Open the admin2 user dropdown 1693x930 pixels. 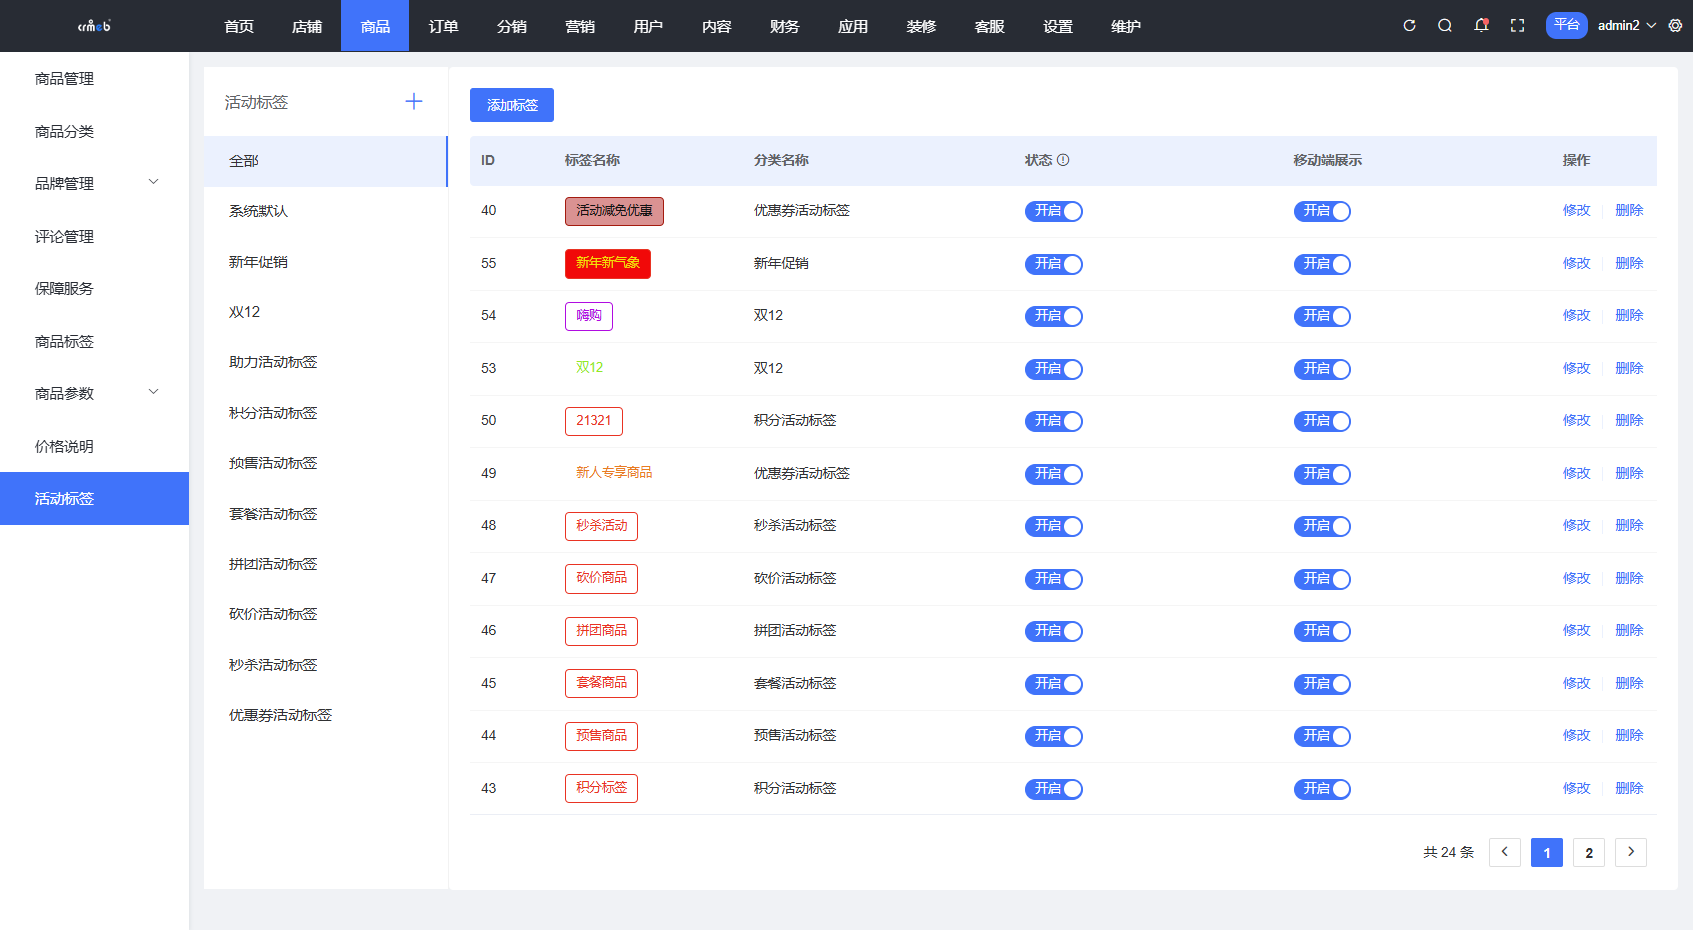(x=1626, y=26)
